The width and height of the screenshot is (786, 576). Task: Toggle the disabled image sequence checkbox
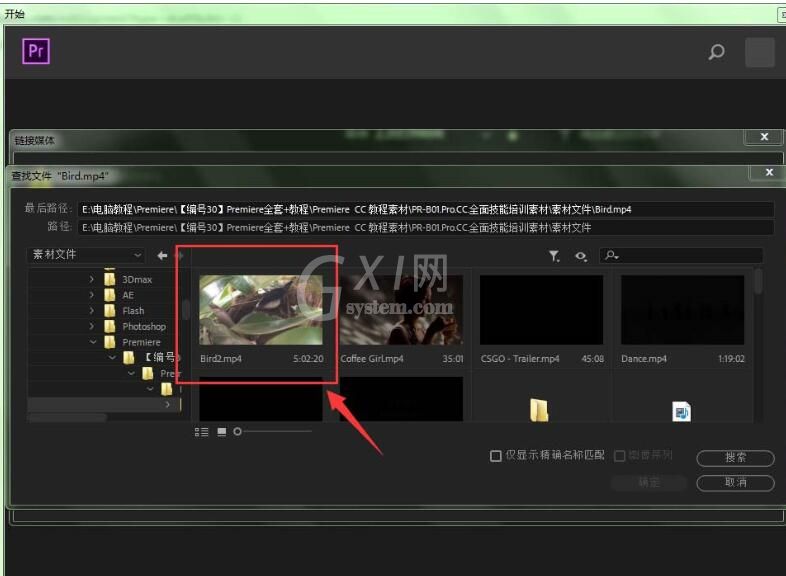click(620, 456)
